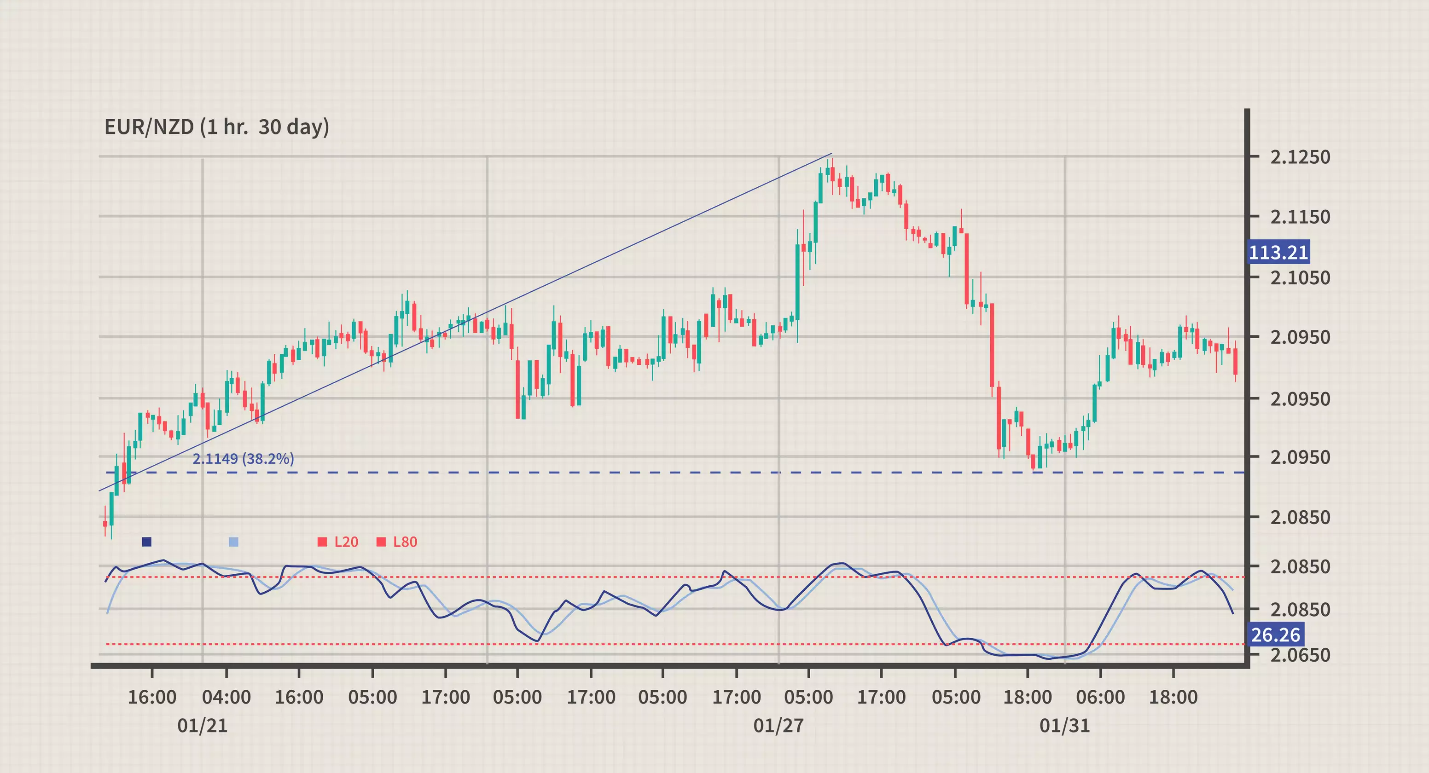This screenshot has height=773, width=1429.
Task: Select the 01/21 date label
Action: coord(202,727)
